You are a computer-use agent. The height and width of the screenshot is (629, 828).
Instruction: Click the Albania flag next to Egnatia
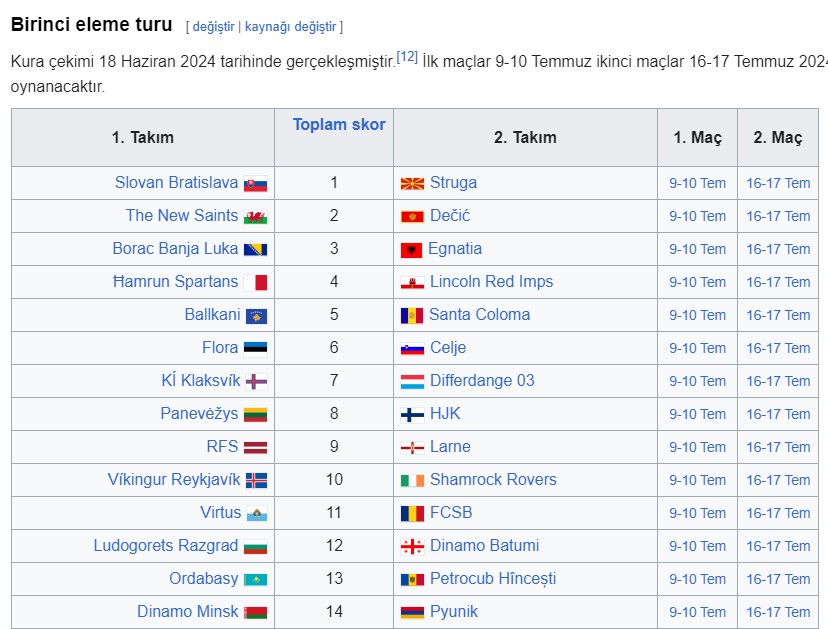click(x=411, y=250)
